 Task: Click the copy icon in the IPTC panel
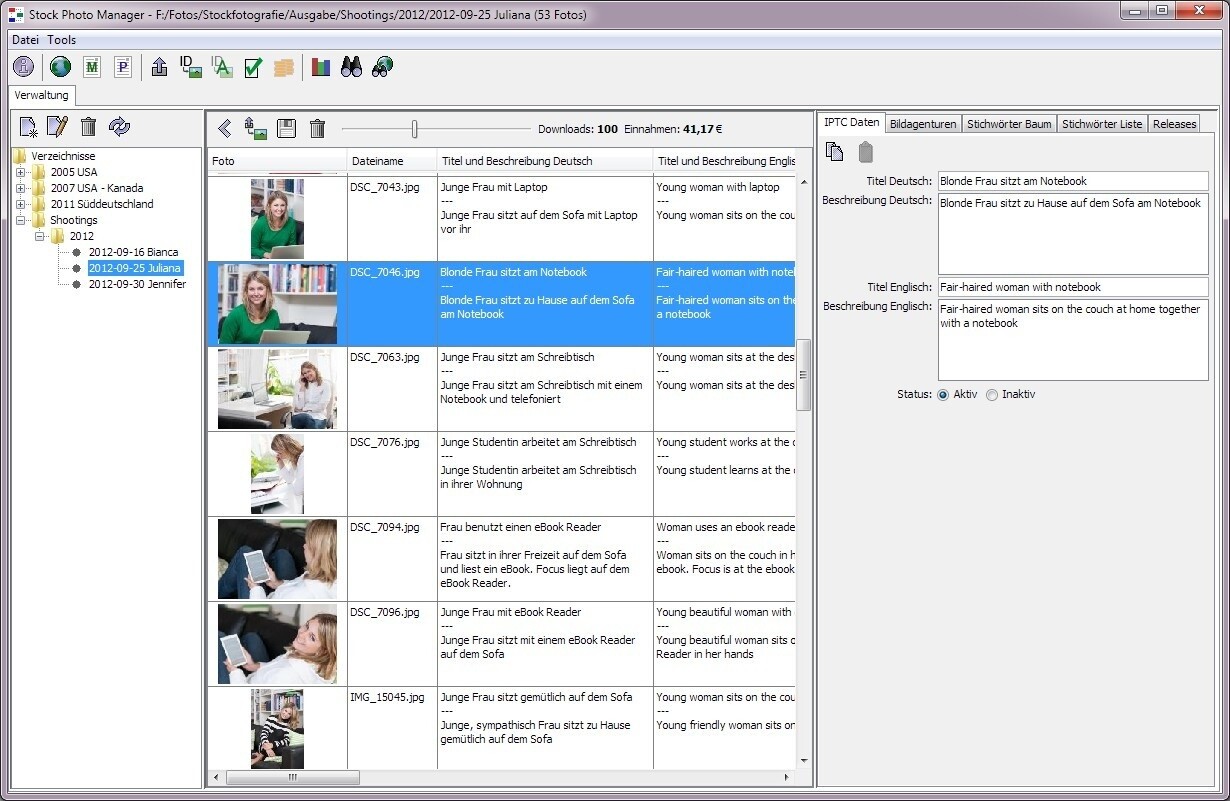pos(835,151)
